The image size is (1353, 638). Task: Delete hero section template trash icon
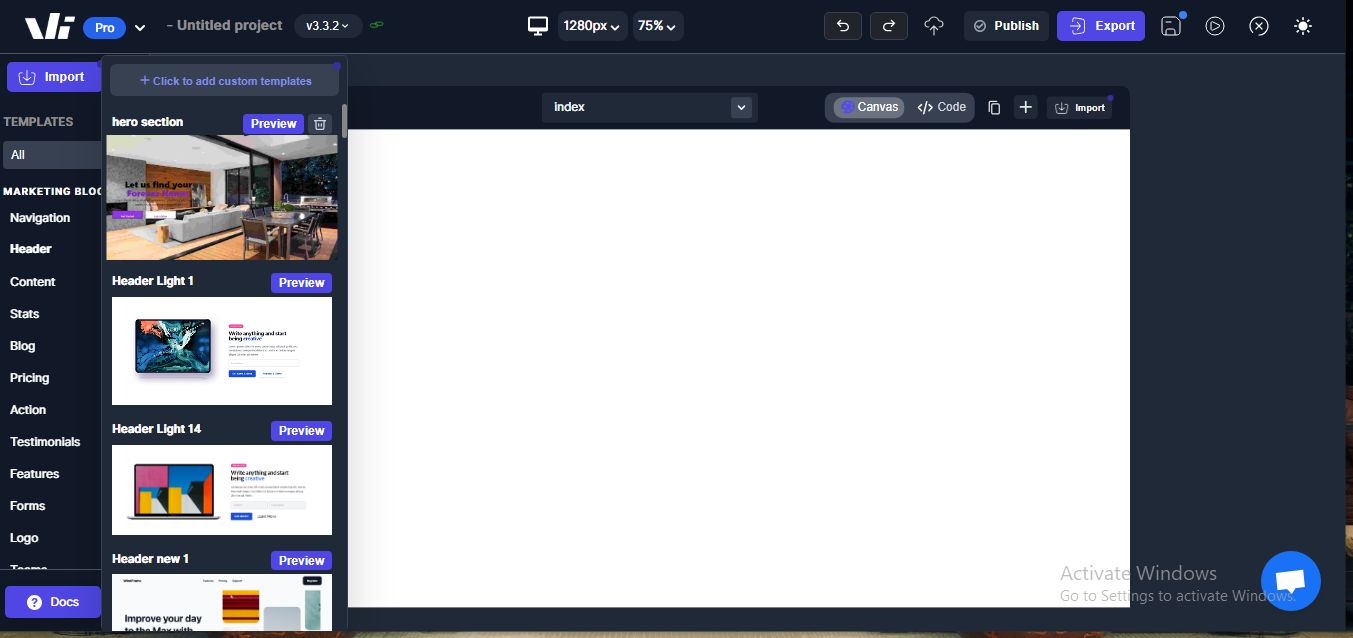click(320, 124)
